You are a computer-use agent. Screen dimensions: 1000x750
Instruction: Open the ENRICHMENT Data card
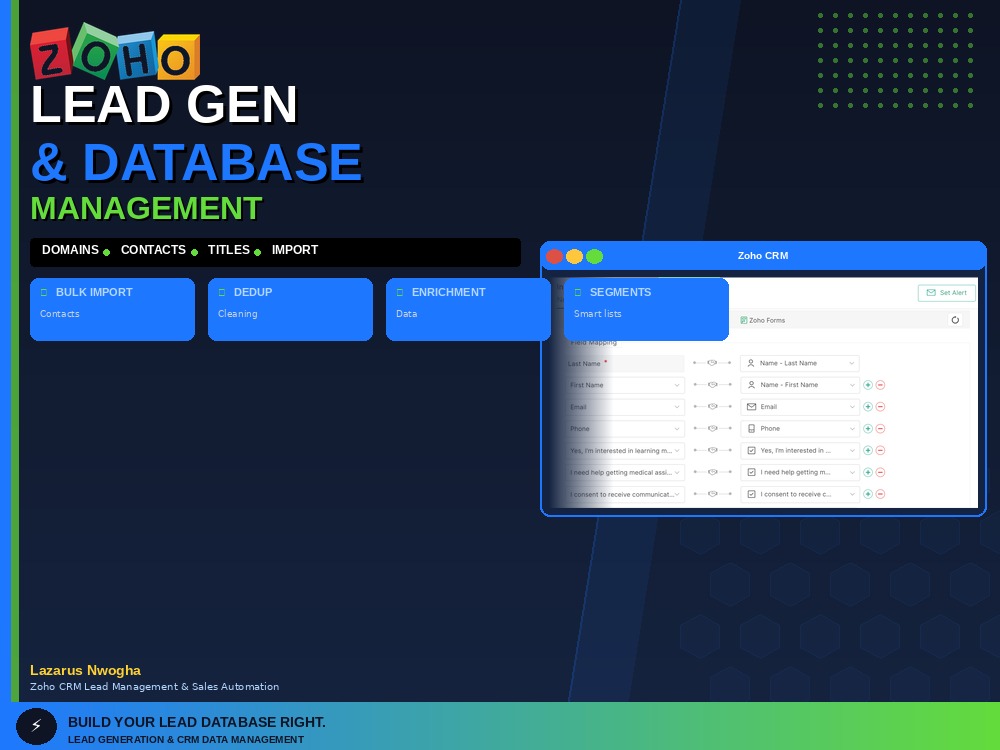click(468, 309)
